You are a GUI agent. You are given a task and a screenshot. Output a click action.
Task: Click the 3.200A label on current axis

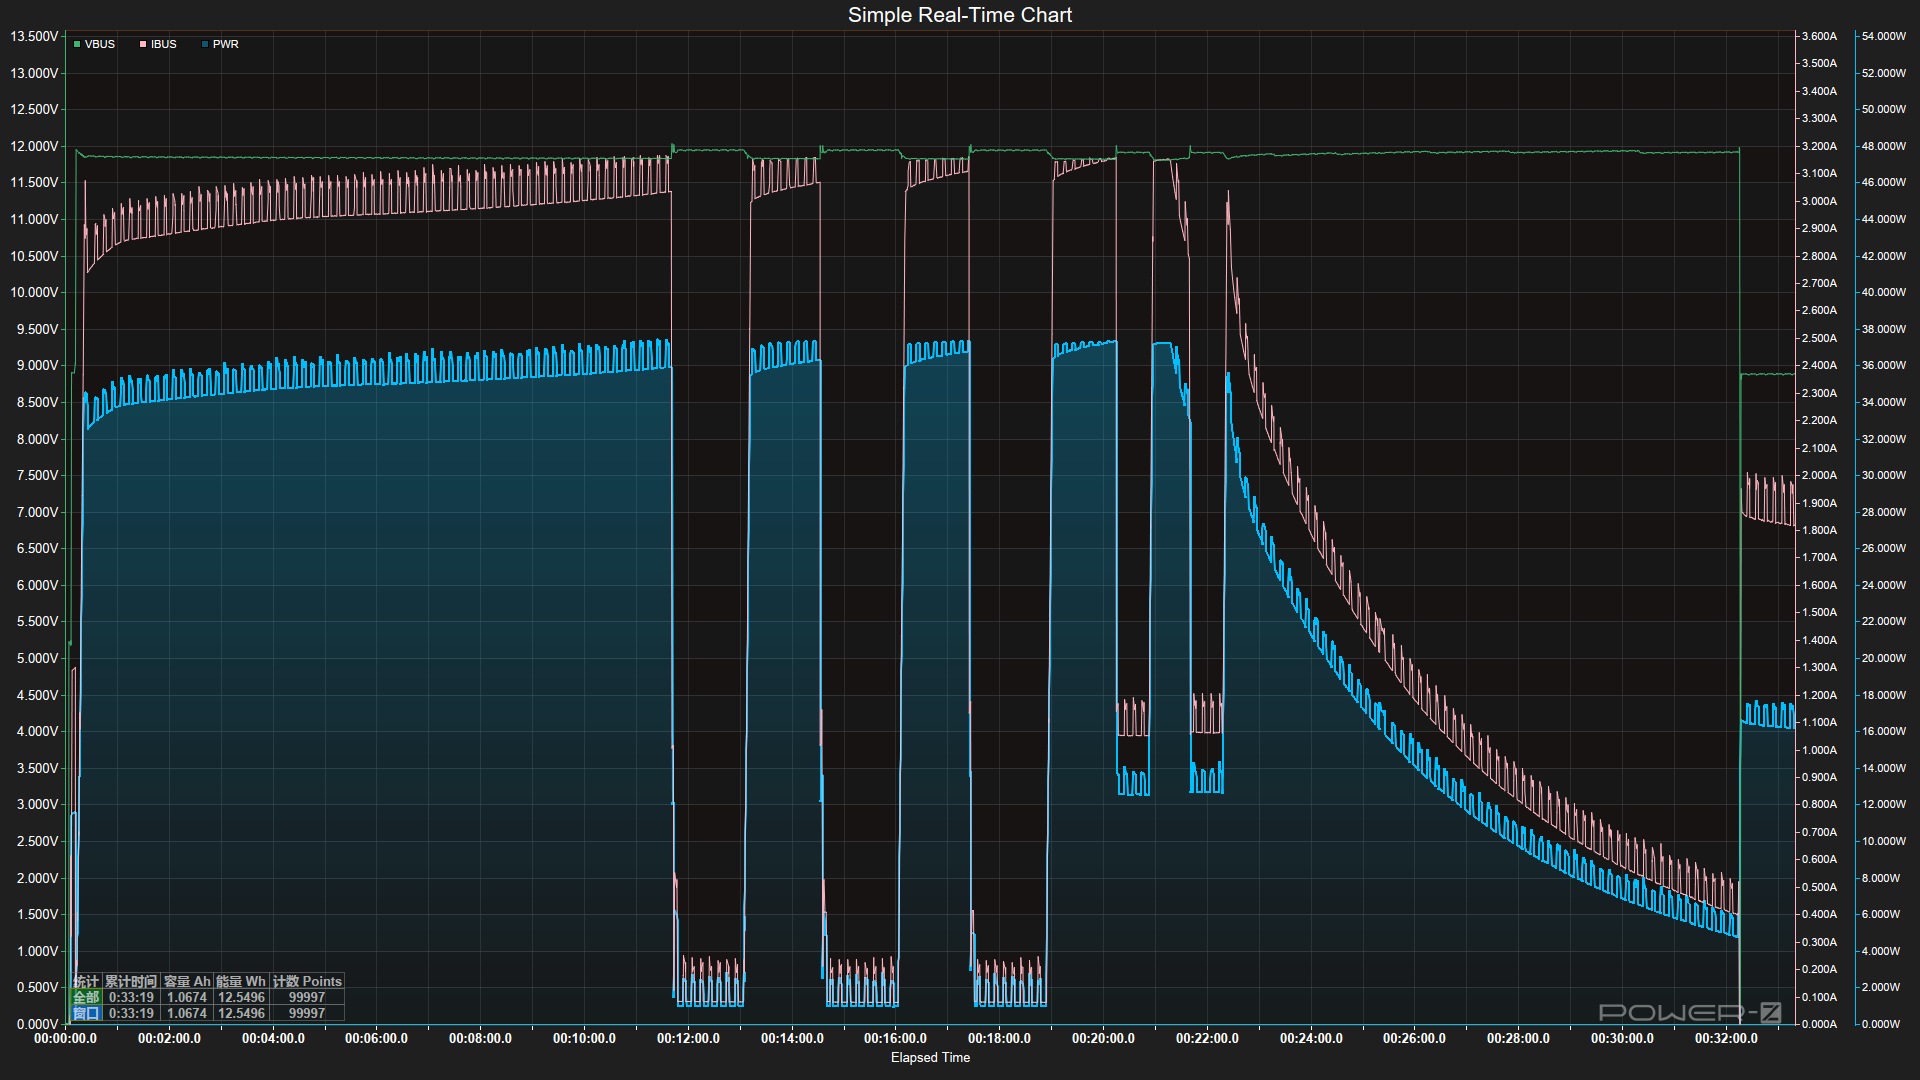point(1819,146)
